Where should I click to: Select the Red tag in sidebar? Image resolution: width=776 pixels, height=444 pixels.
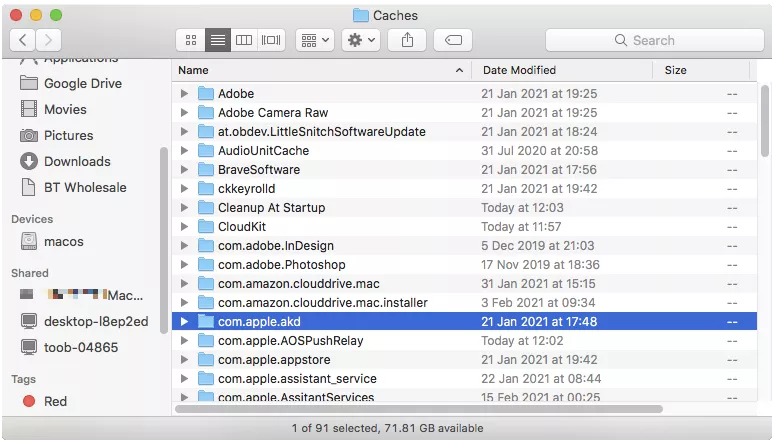pos(55,401)
